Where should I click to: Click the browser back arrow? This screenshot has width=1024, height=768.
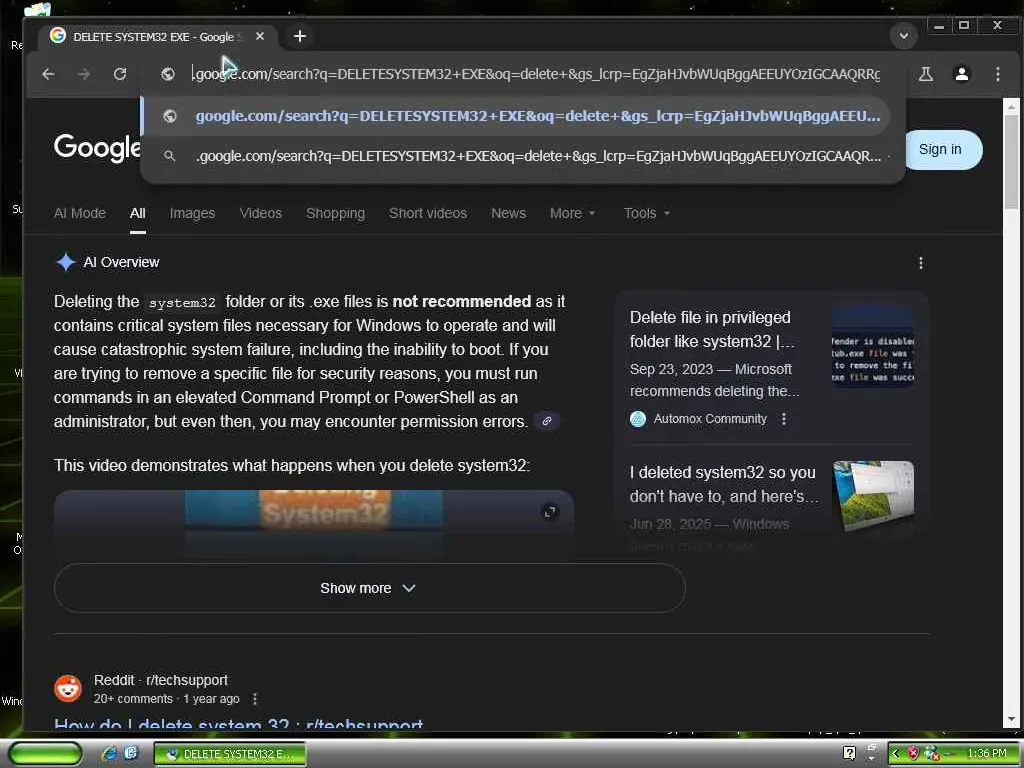48,74
